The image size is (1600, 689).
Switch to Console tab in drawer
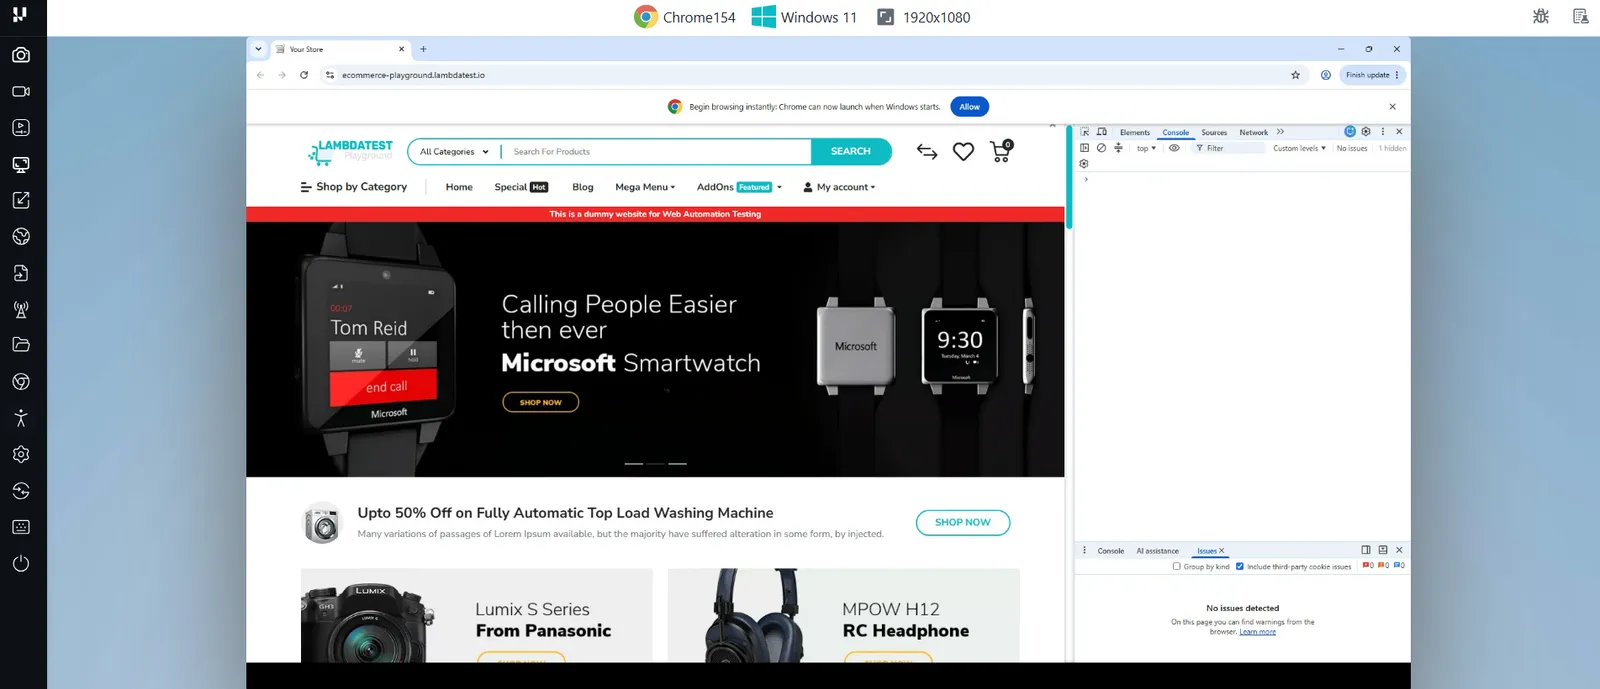(x=1110, y=551)
